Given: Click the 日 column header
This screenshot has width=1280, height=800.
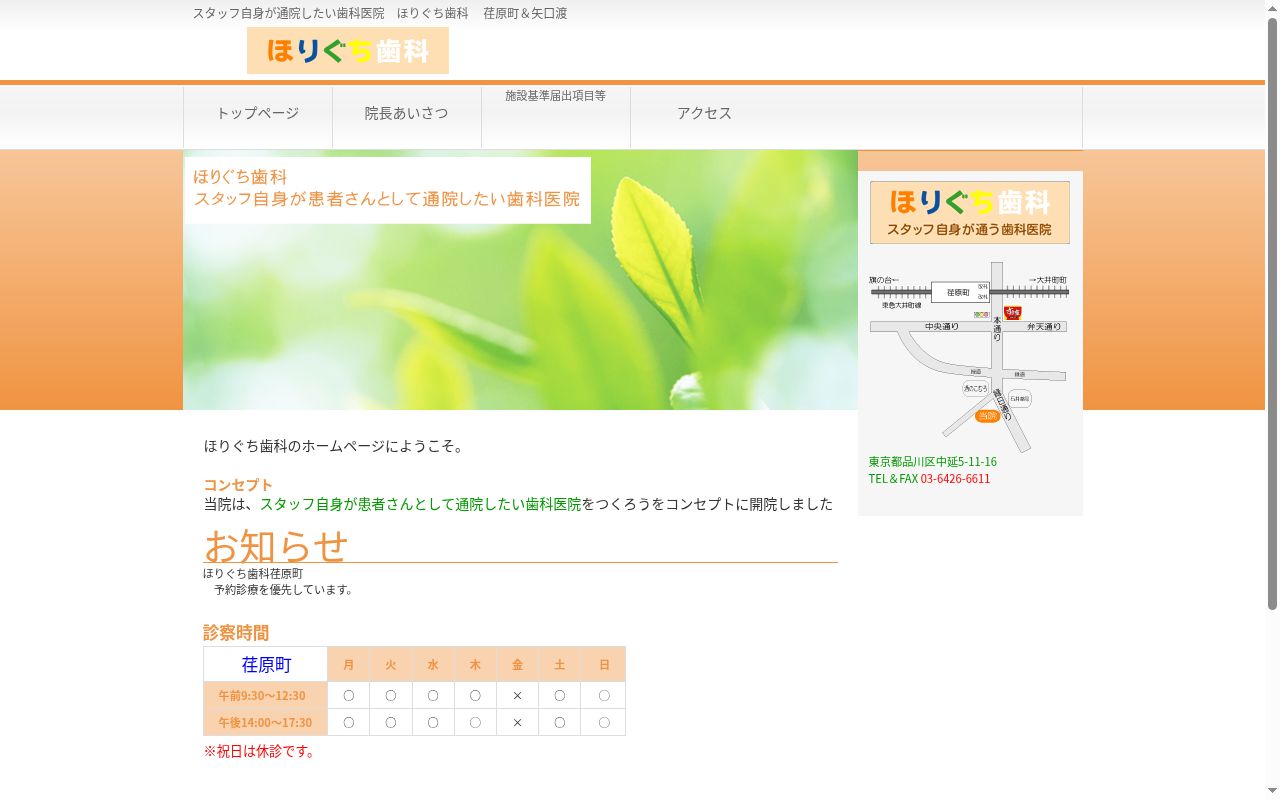Looking at the screenshot, I should [x=604, y=665].
